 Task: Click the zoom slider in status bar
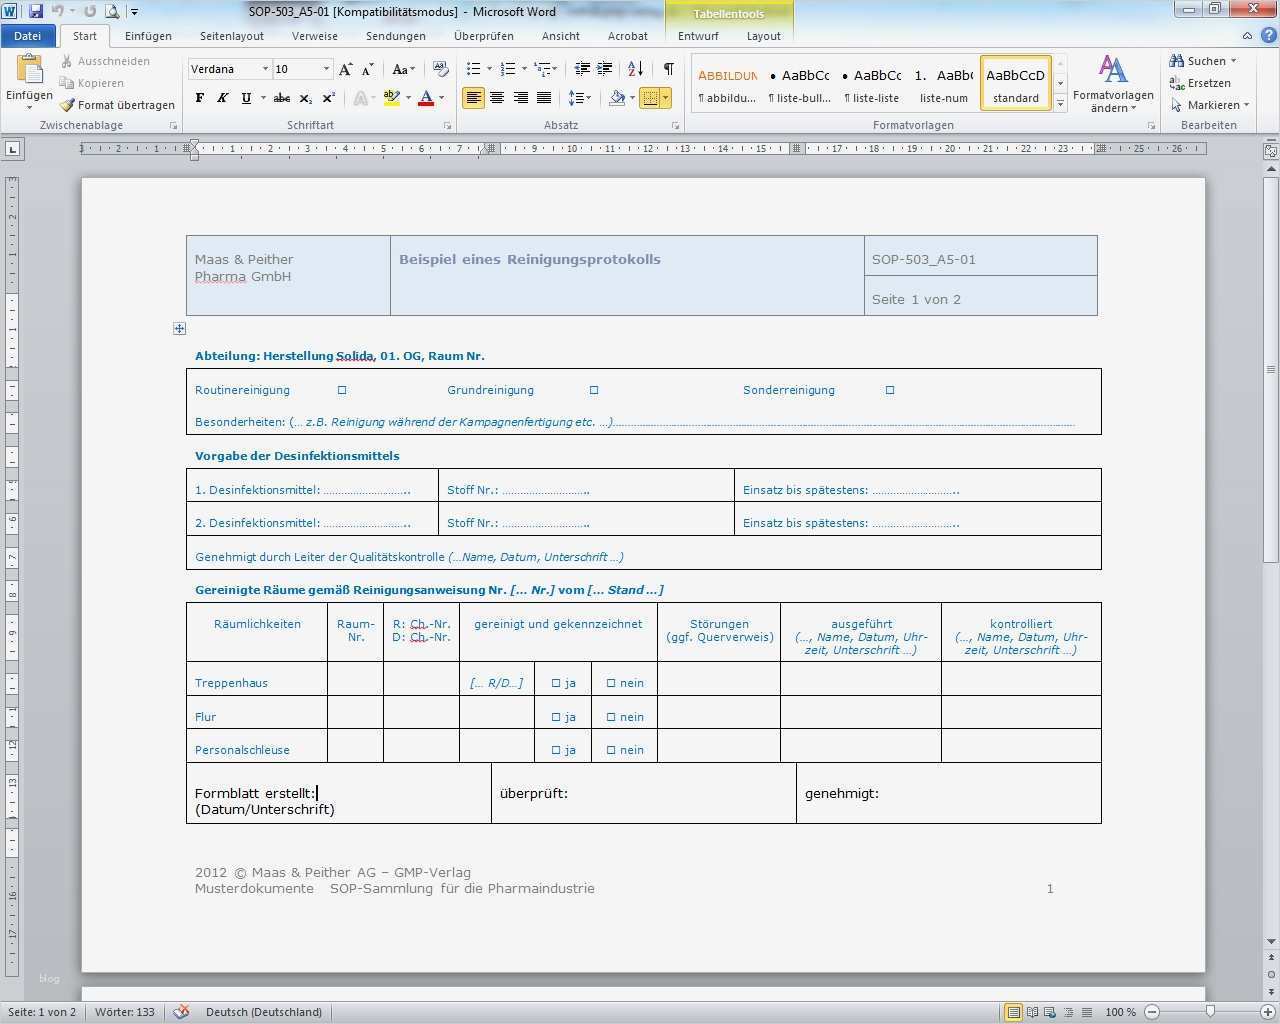click(1210, 1012)
